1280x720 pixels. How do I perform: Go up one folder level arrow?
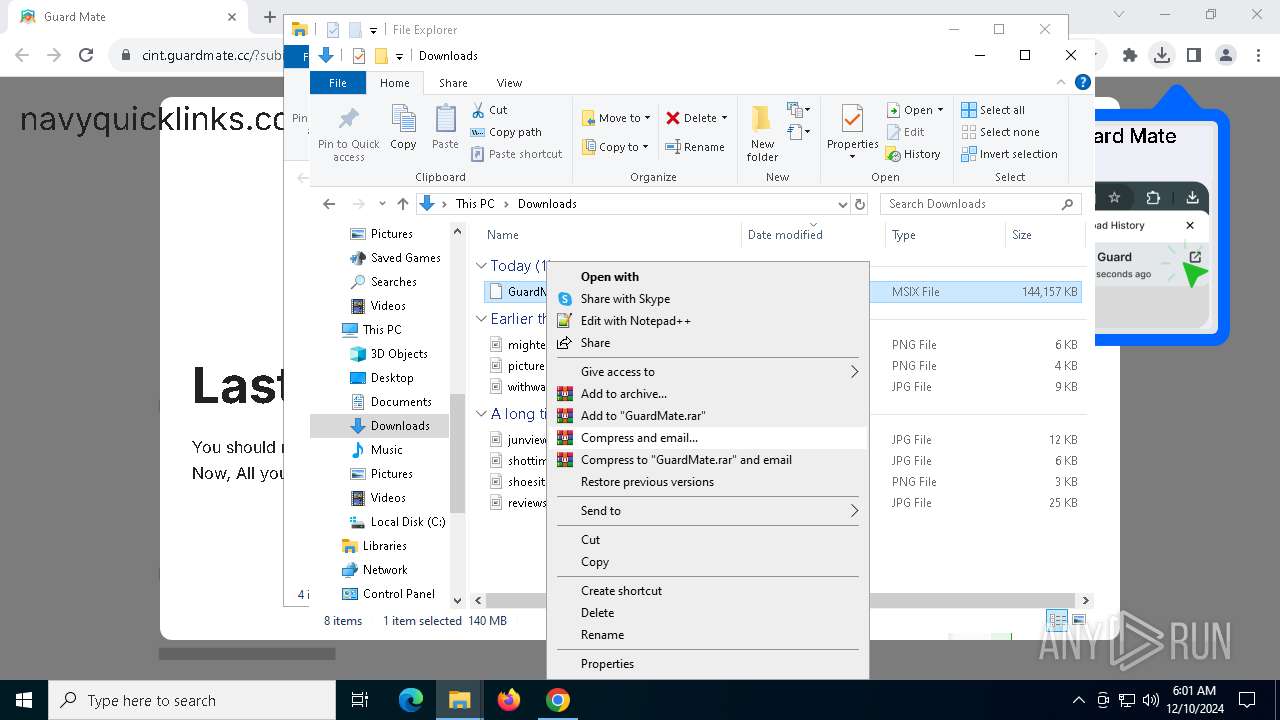(403, 204)
